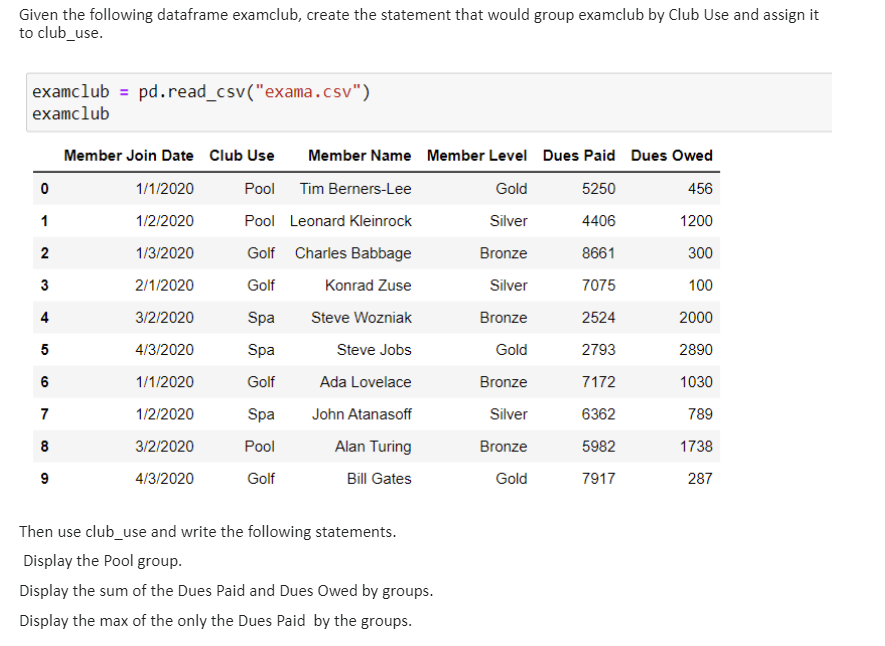
Task: Select the Dues Paid column header
Action: (579, 156)
